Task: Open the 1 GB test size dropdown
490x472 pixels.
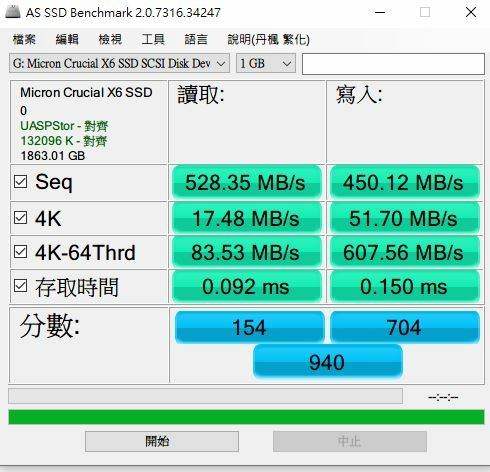Action: [266, 63]
